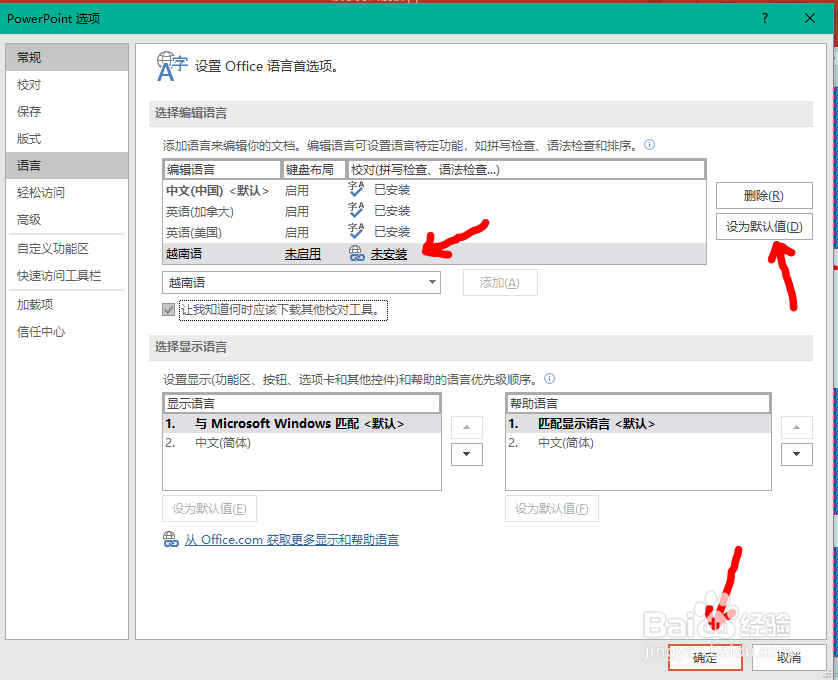Click the up arrow beside the 帮助语言 list
Screen dimensions: 838x680
click(x=797, y=426)
